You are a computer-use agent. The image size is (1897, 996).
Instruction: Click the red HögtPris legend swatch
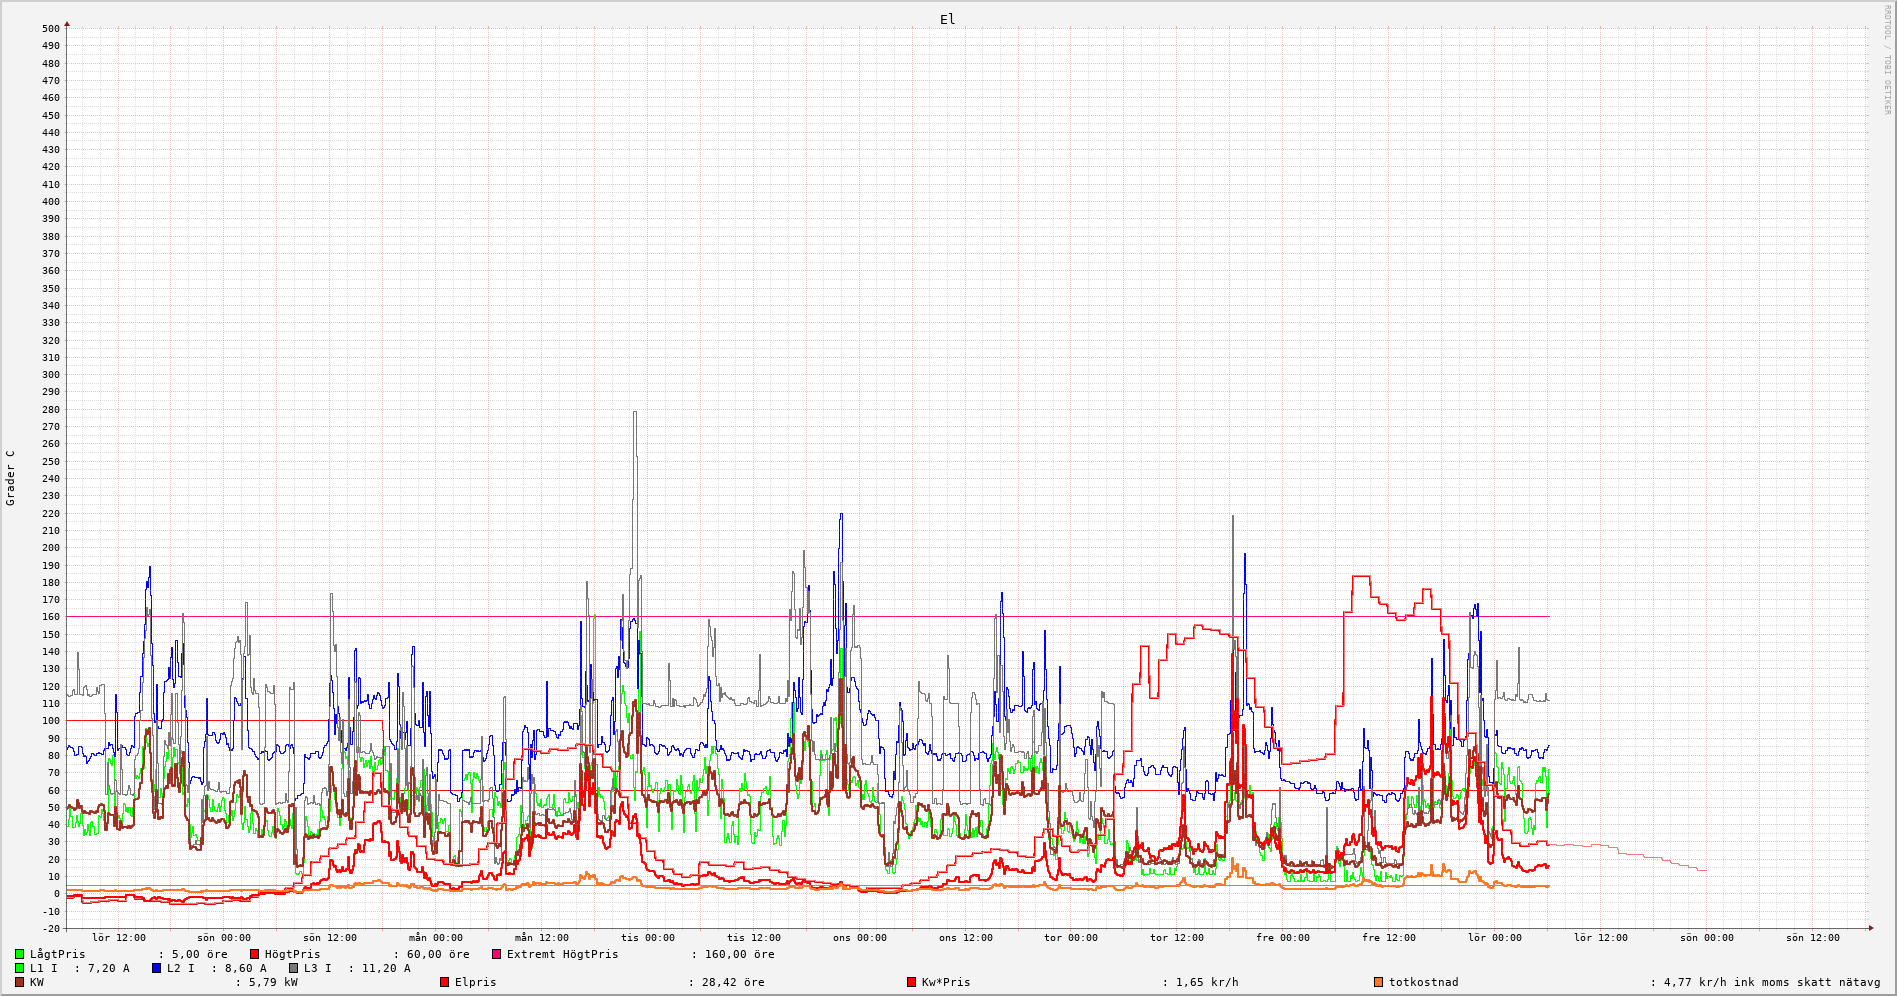tap(255, 954)
